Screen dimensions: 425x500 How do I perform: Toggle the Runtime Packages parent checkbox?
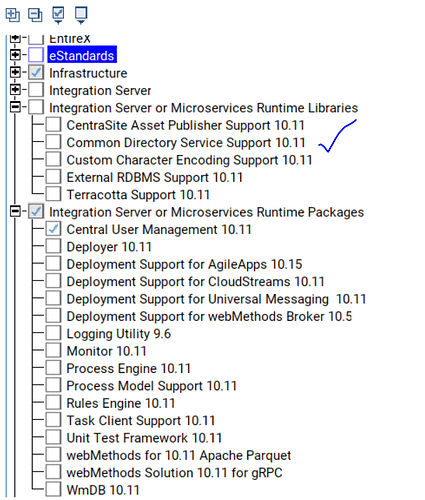[x=36, y=211]
